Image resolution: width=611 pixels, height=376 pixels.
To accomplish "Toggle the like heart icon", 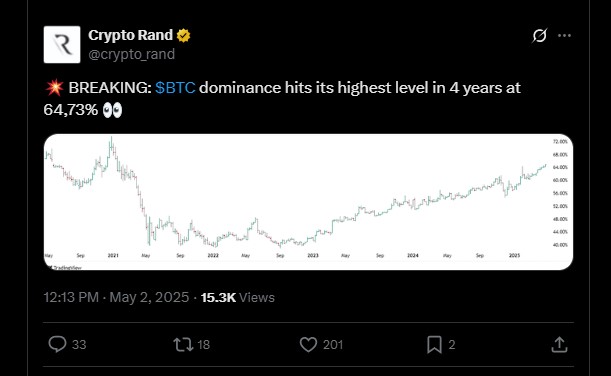I will (308, 344).
